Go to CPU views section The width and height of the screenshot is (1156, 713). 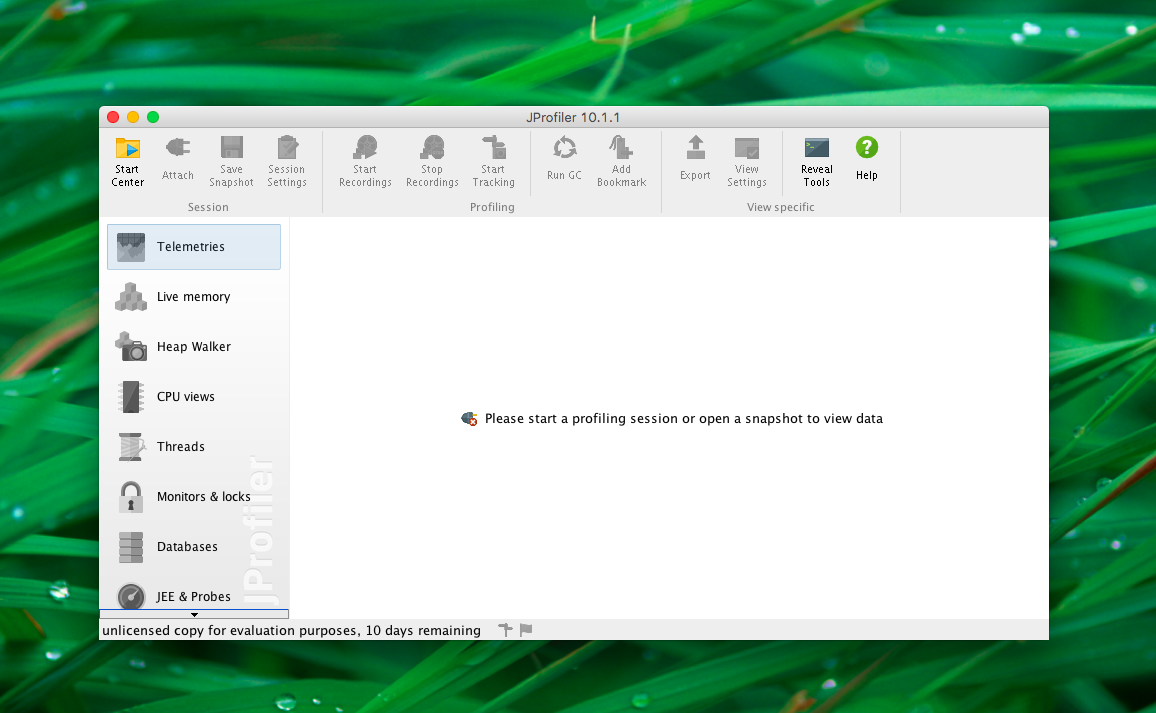click(x=194, y=397)
